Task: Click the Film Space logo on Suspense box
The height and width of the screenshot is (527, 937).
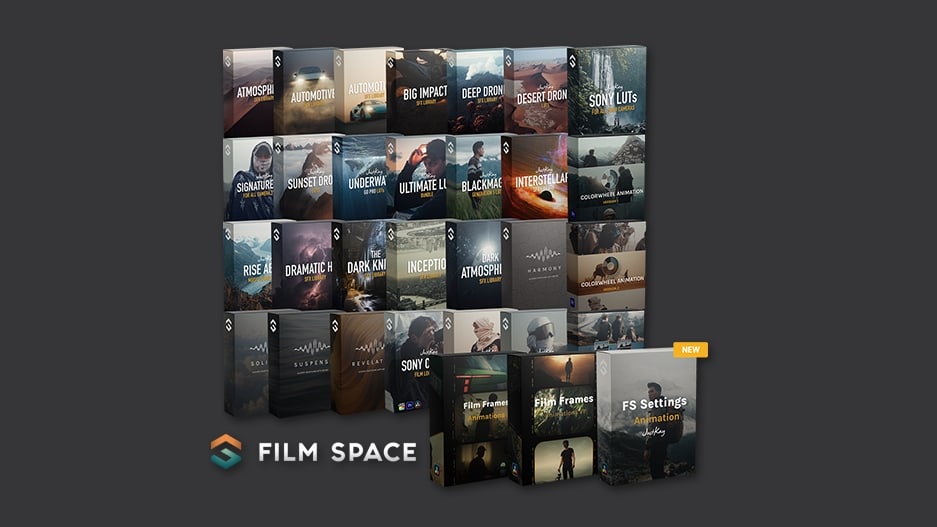Action: coord(273,326)
